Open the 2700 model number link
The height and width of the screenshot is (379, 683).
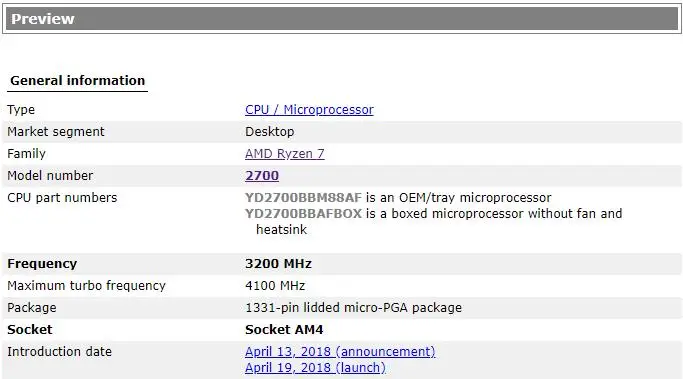[262, 176]
